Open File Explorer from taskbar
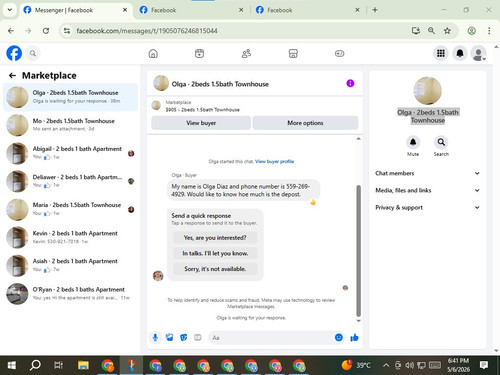The image size is (500, 375). (83, 365)
